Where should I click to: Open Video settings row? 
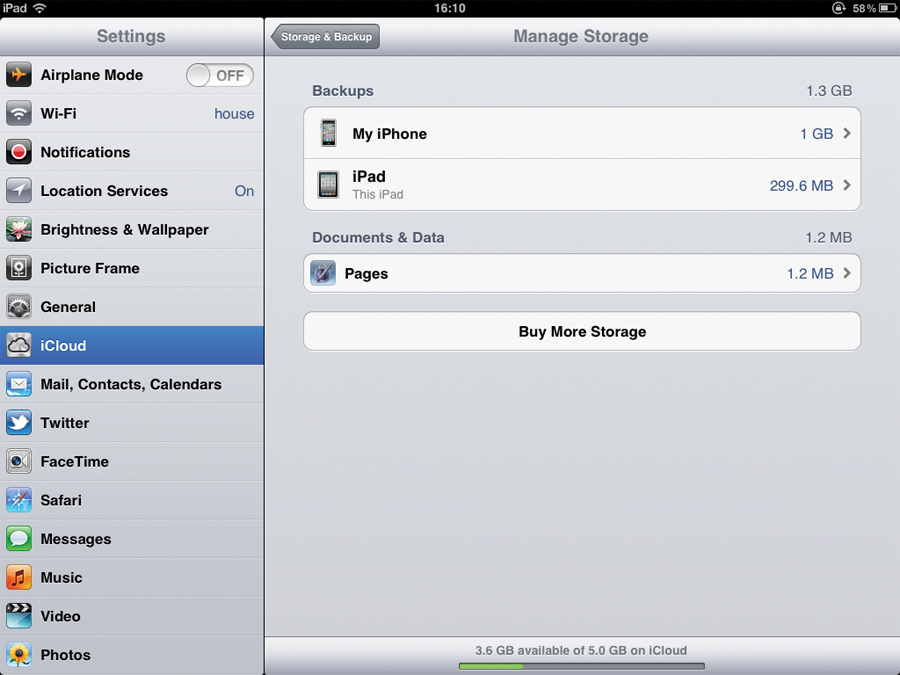pyautogui.click(x=132, y=616)
